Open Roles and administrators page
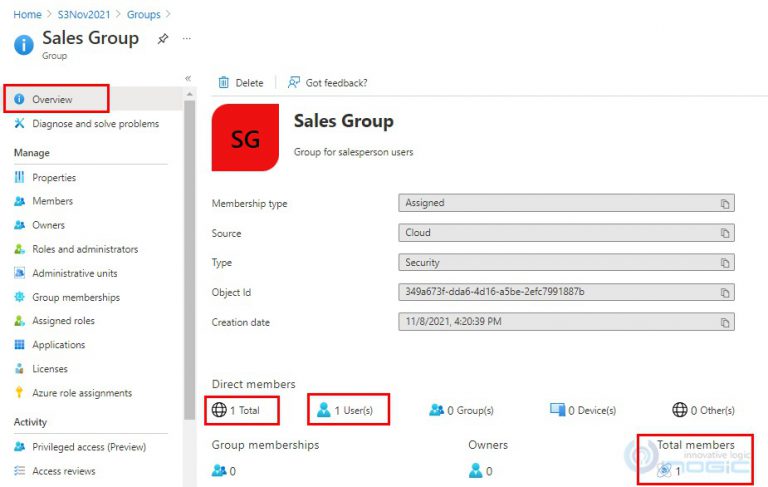Viewport: 768px width, 487px height. click(85, 249)
